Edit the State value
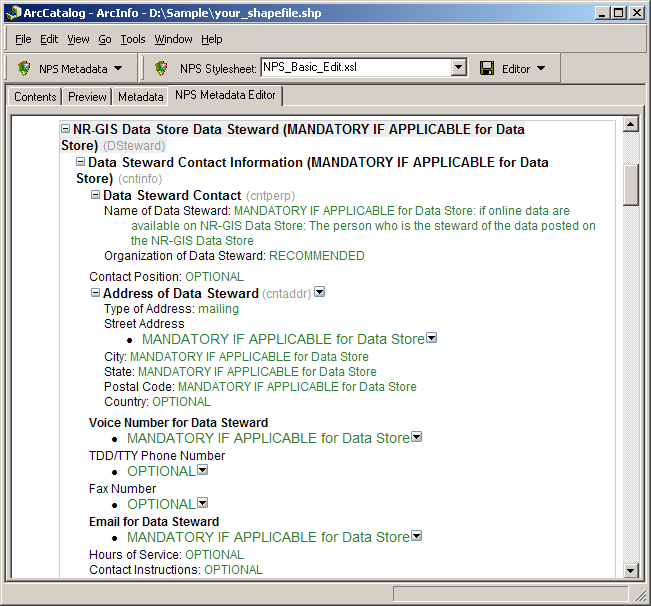 tap(257, 372)
